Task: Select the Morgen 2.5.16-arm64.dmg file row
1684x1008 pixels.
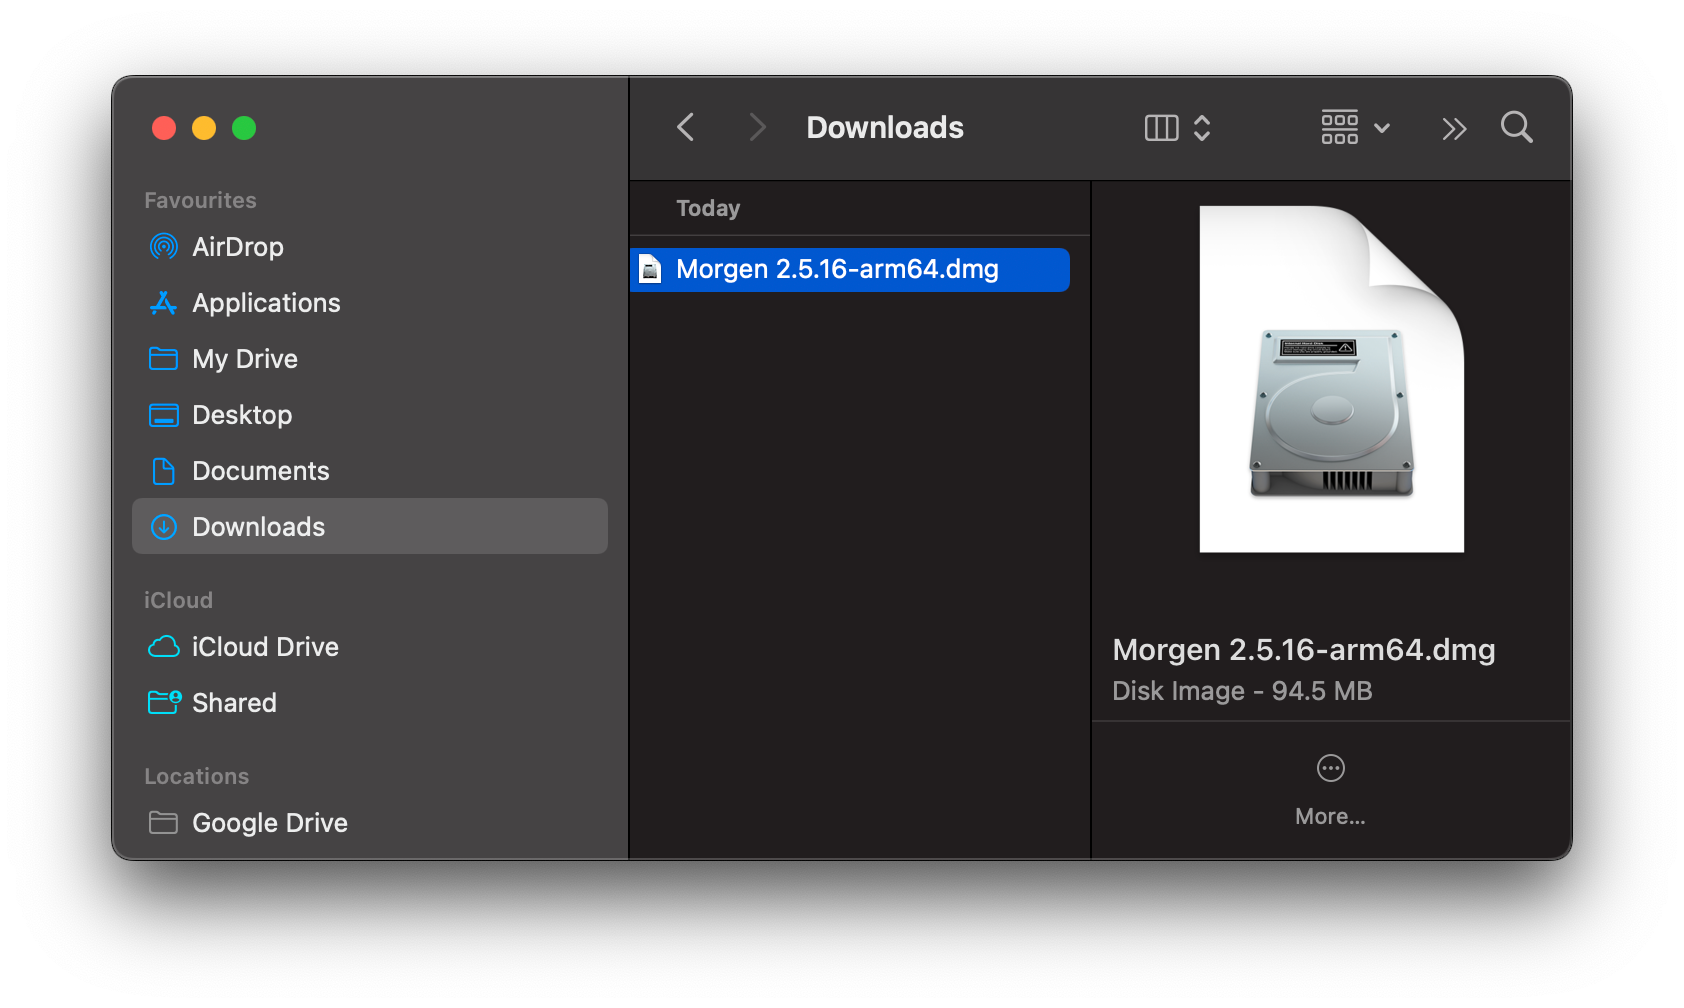Action: [x=850, y=269]
